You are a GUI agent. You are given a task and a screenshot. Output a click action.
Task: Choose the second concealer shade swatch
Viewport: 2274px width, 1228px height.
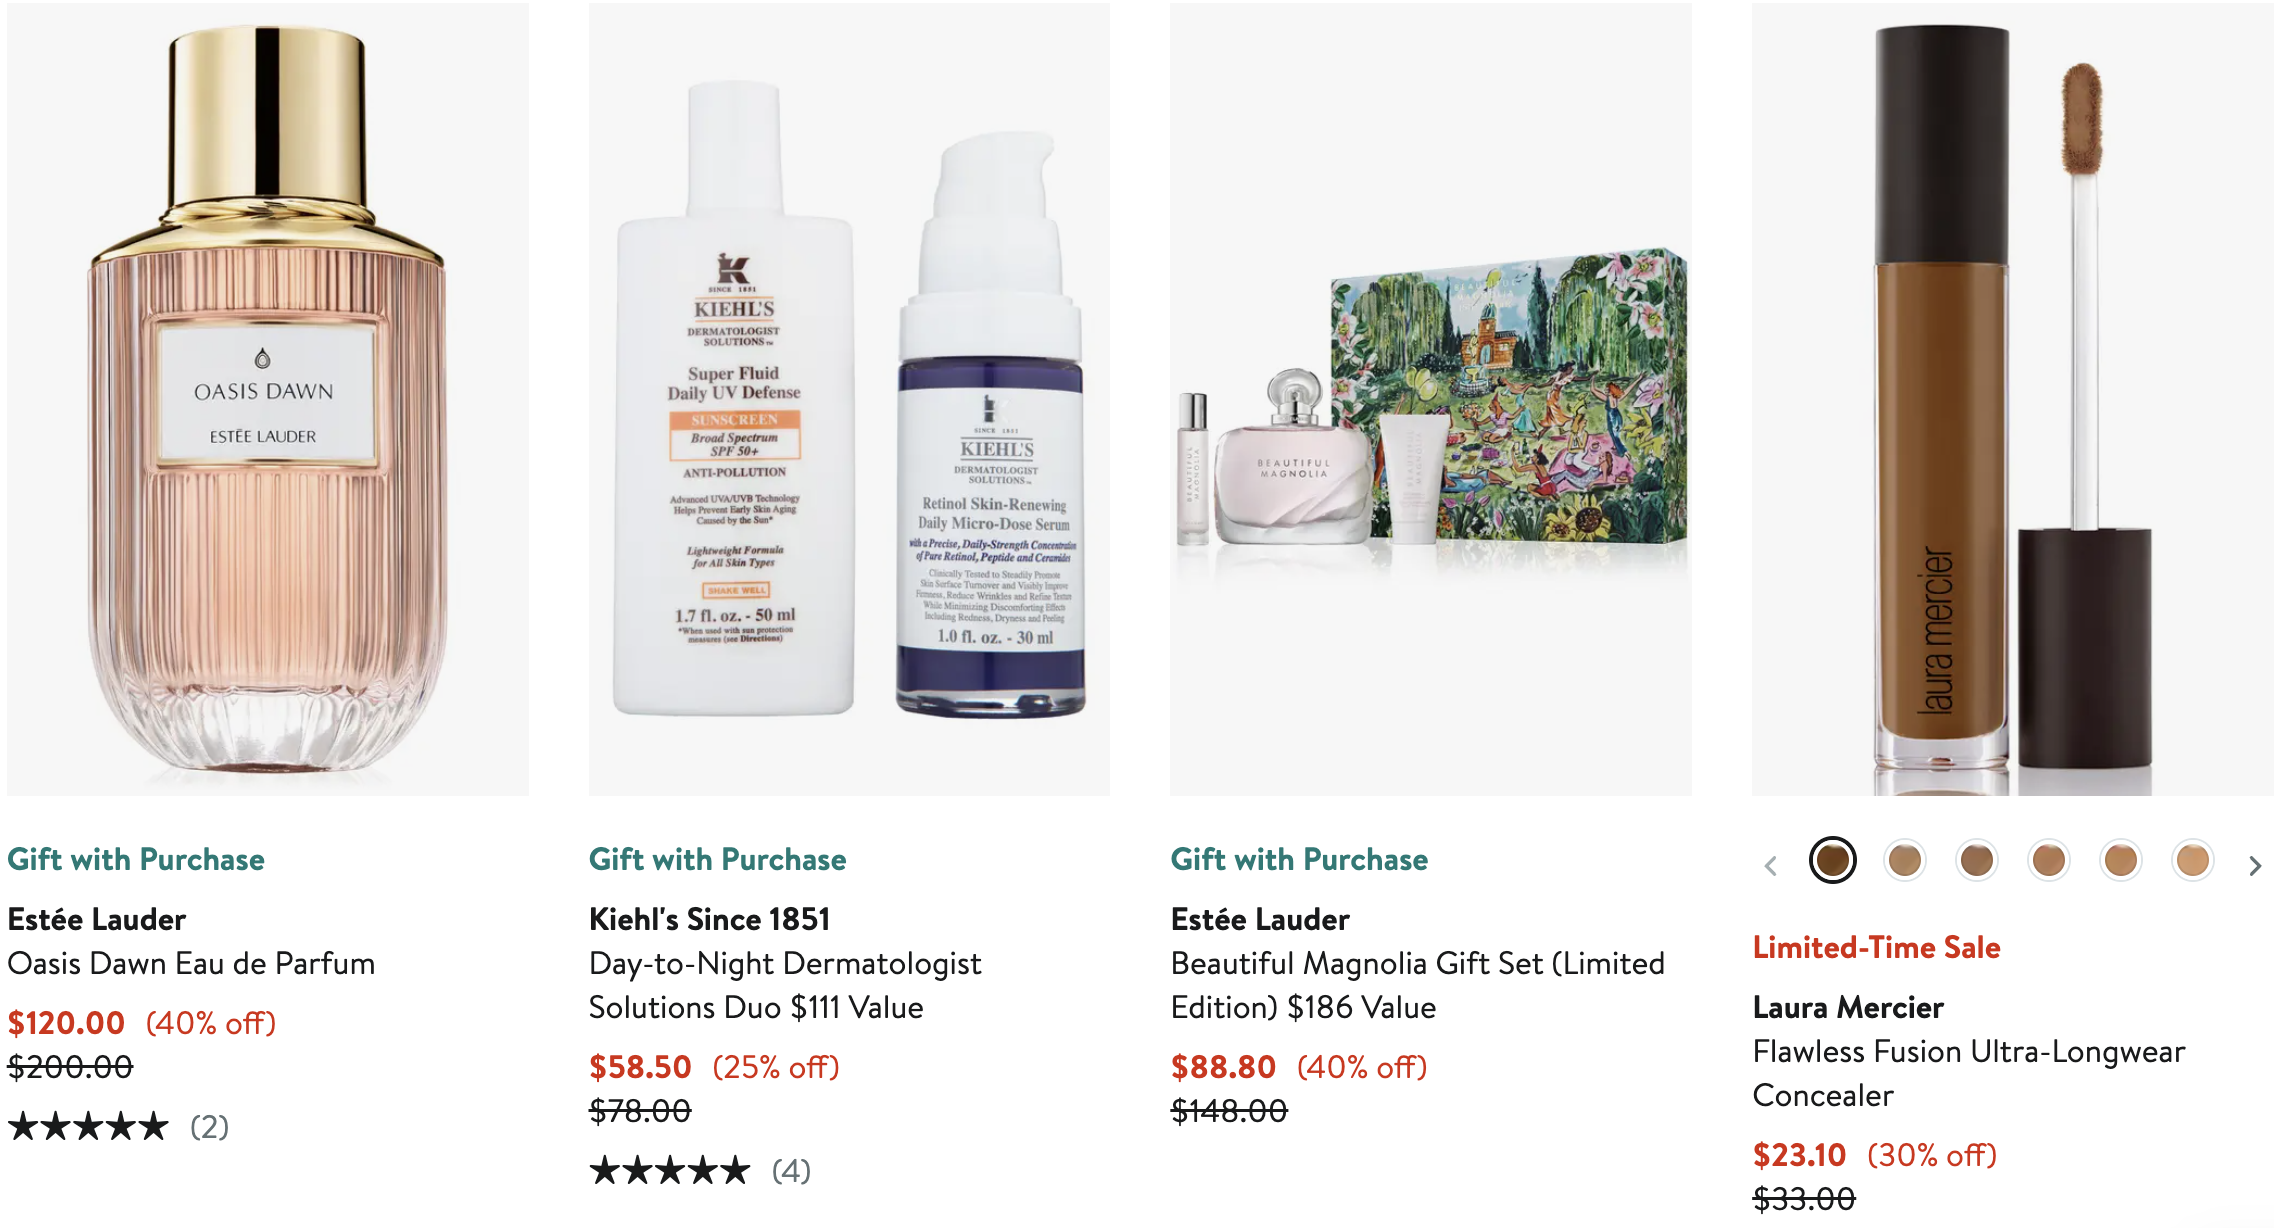pos(1905,860)
